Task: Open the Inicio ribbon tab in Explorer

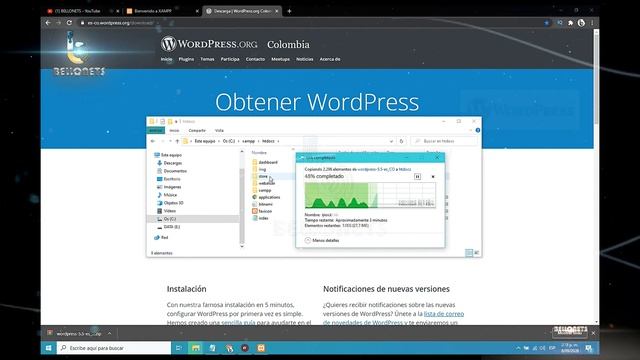Action: pyautogui.click(x=174, y=131)
